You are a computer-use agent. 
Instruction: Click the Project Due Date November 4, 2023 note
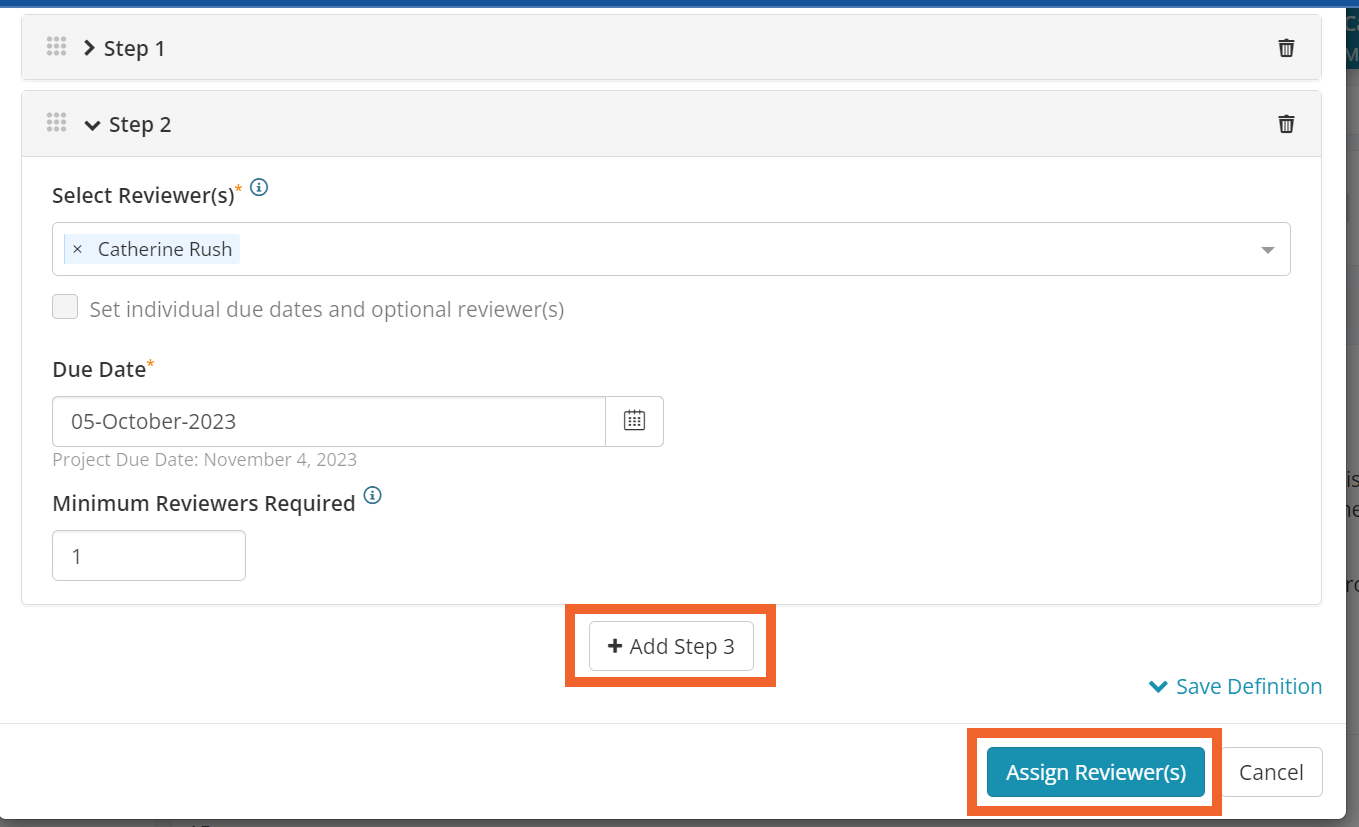(204, 460)
